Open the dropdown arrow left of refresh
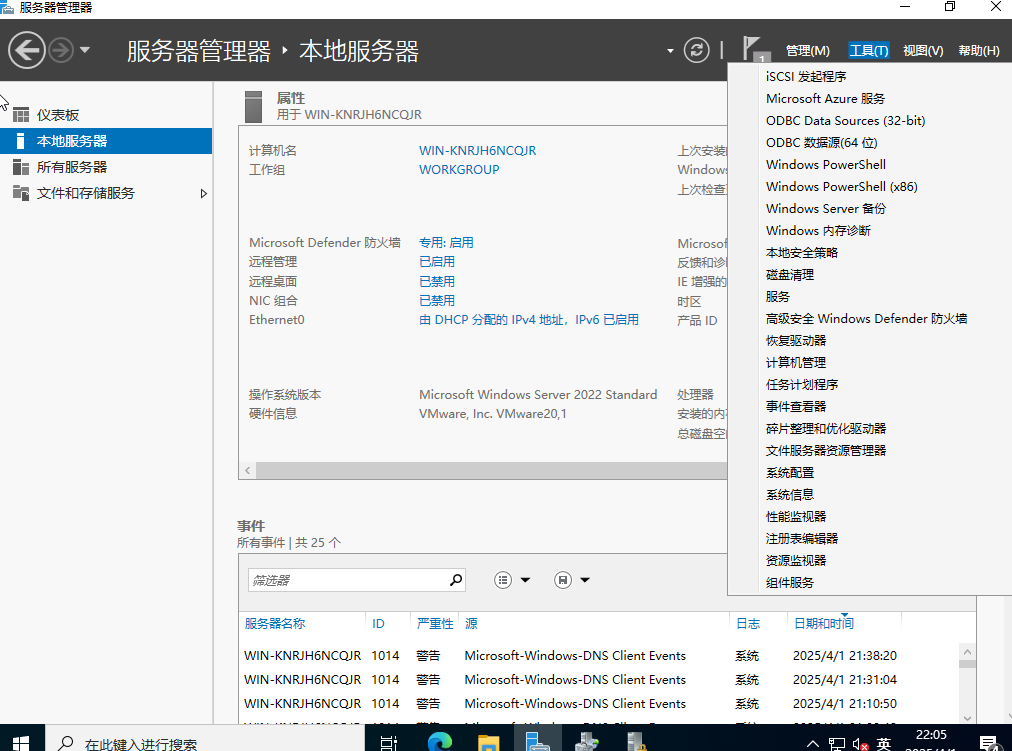1012x751 pixels. [x=670, y=50]
